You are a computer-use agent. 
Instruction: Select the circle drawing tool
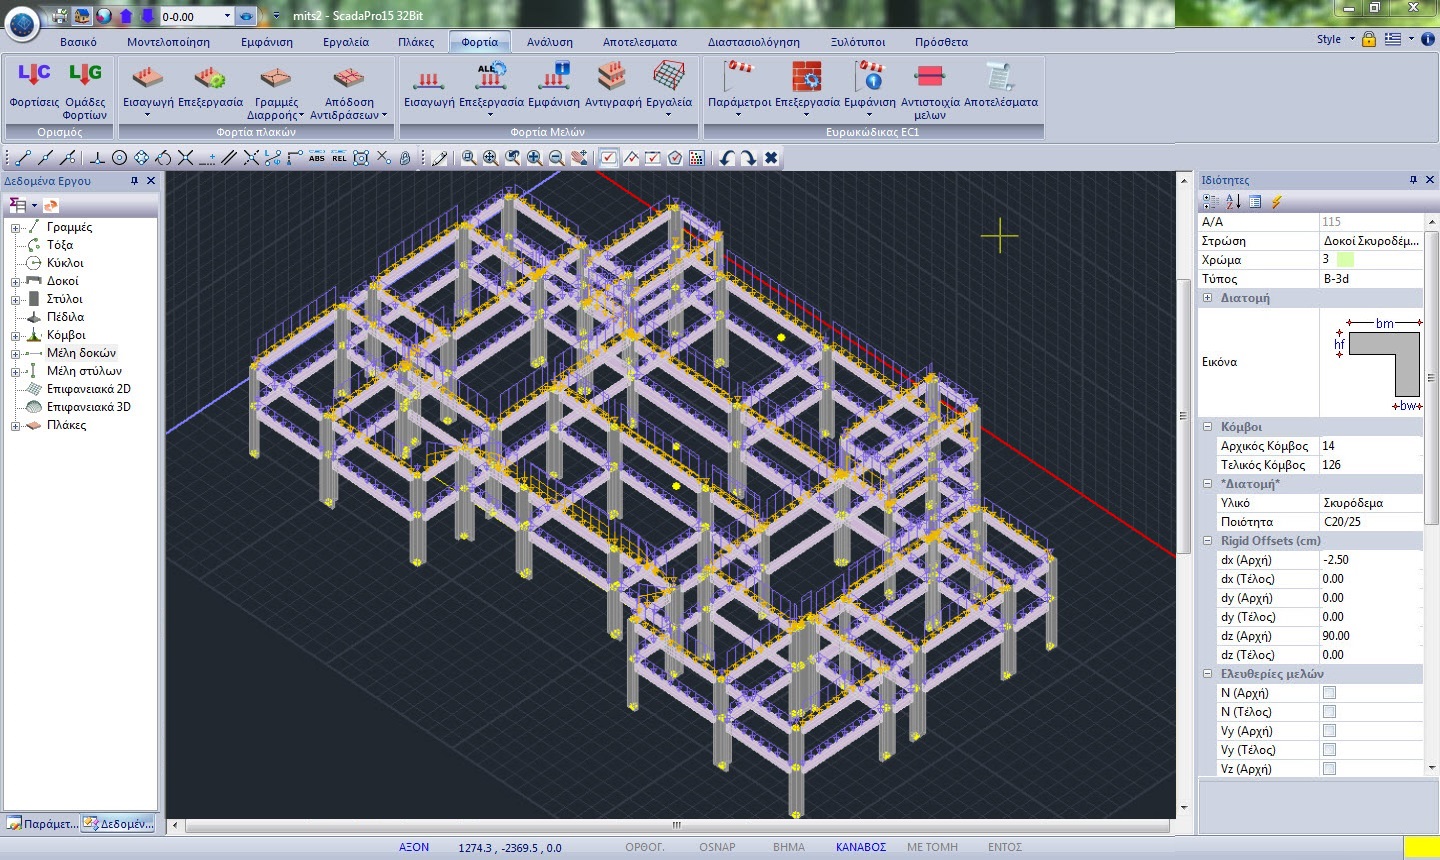(x=119, y=158)
